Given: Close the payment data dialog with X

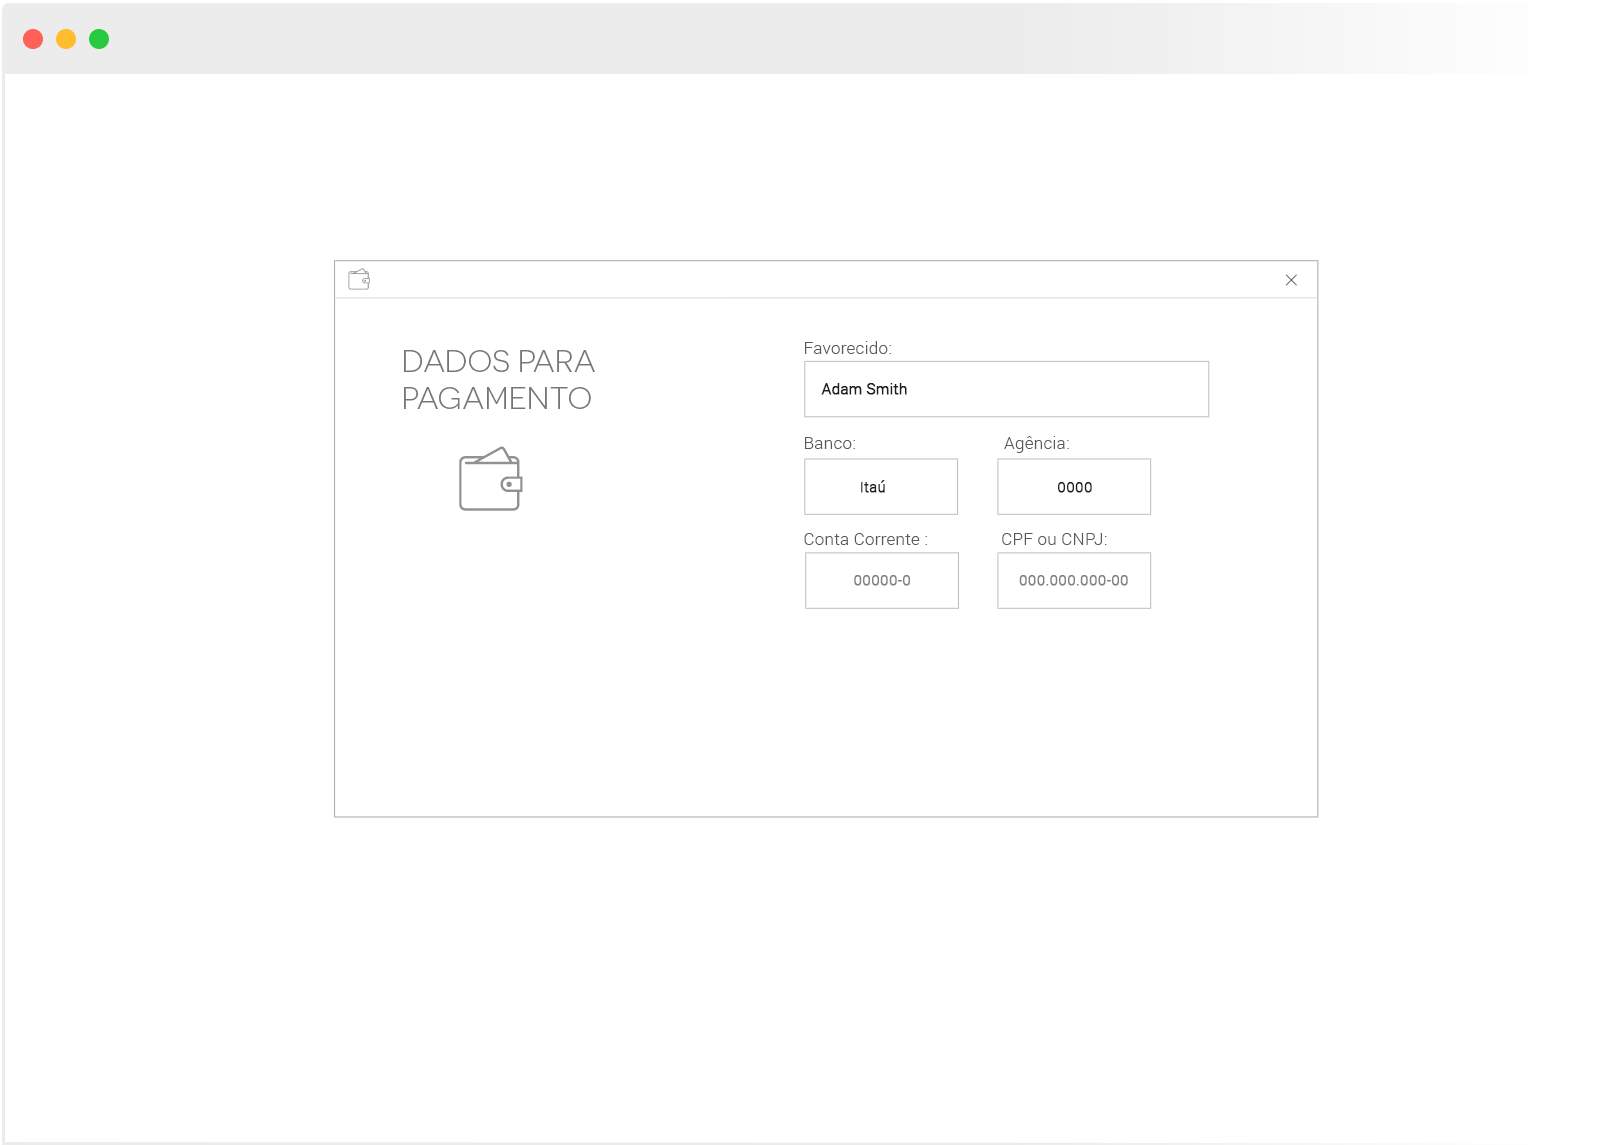Looking at the screenshot, I should point(1291,280).
